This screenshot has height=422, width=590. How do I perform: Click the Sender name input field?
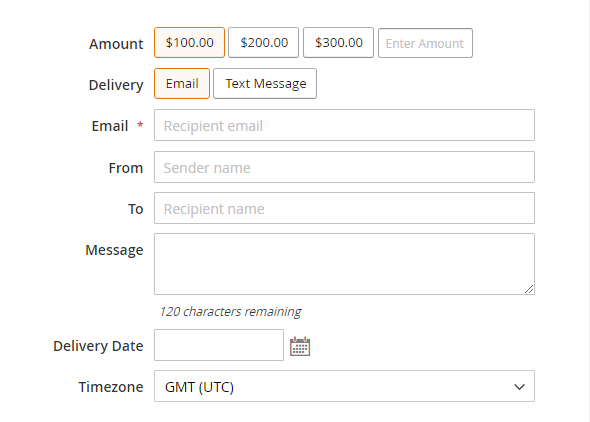tap(344, 167)
